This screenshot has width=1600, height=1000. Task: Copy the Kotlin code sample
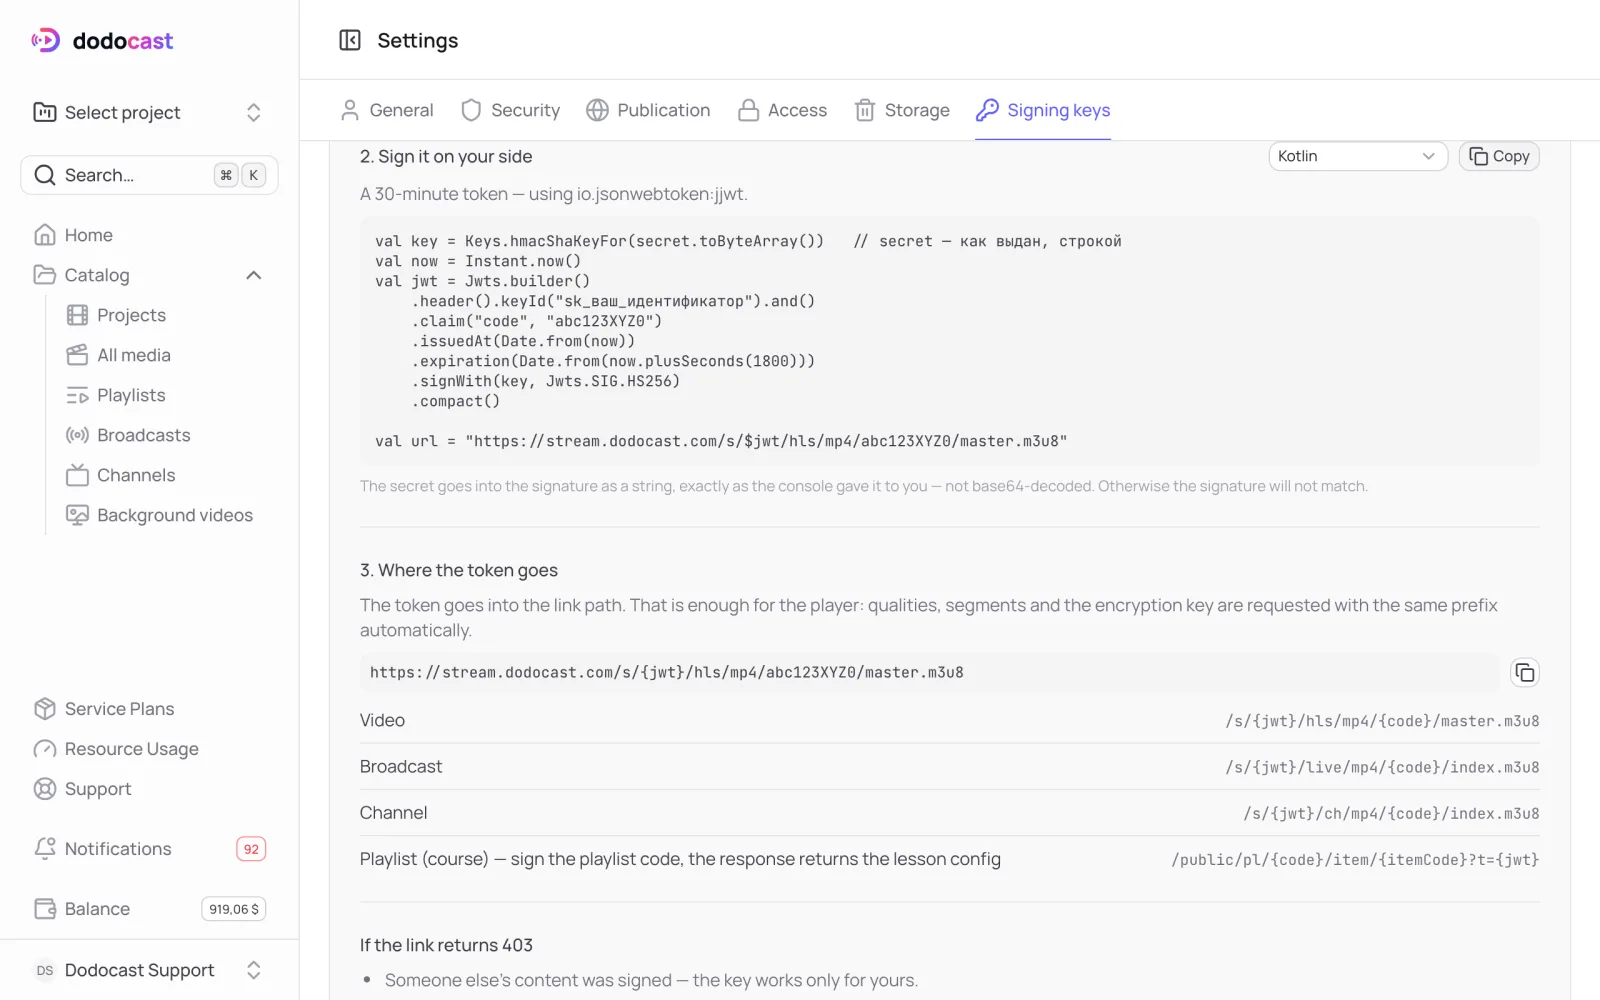[1499, 156]
